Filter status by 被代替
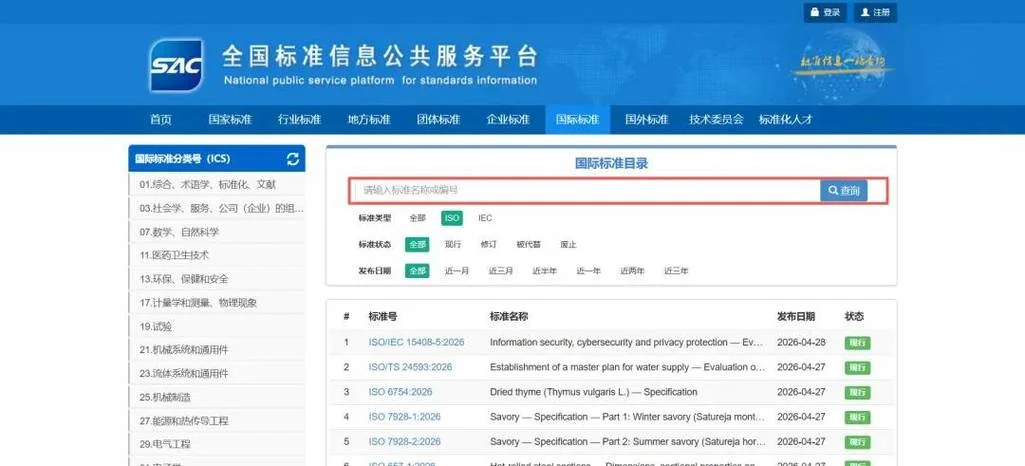This screenshot has height=466, width=1025. pos(528,244)
